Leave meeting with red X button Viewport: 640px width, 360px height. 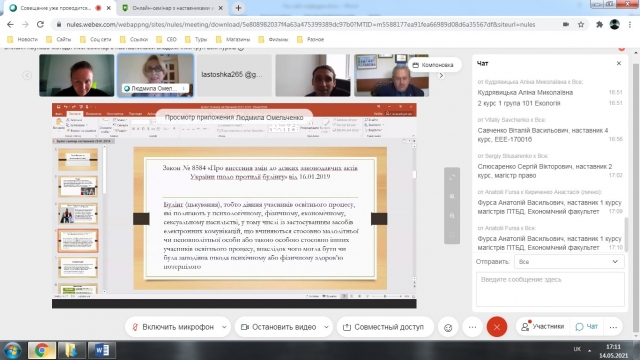tap(497, 327)
